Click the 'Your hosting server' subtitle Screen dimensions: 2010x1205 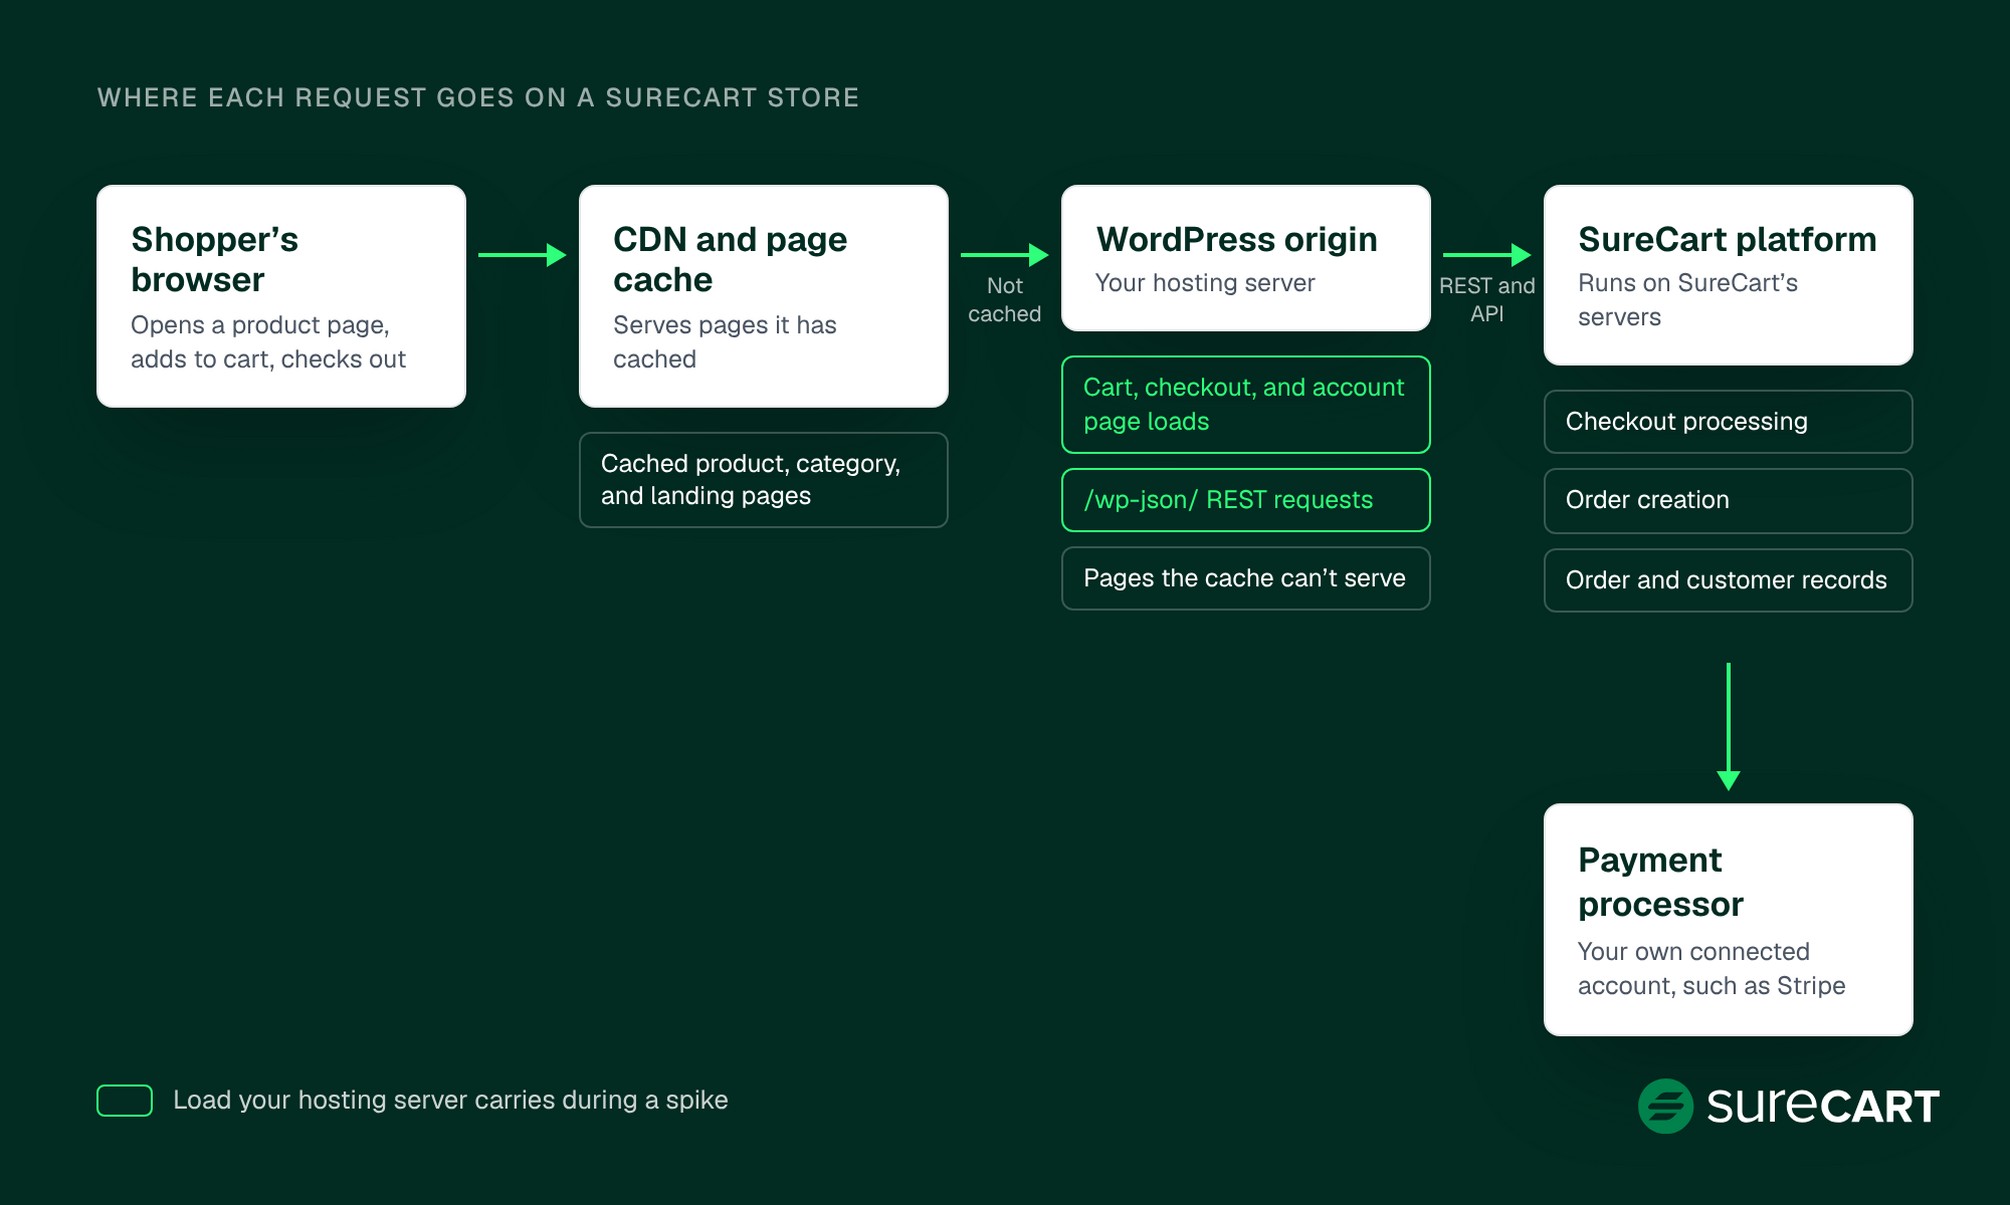(x=1205, y=283)
